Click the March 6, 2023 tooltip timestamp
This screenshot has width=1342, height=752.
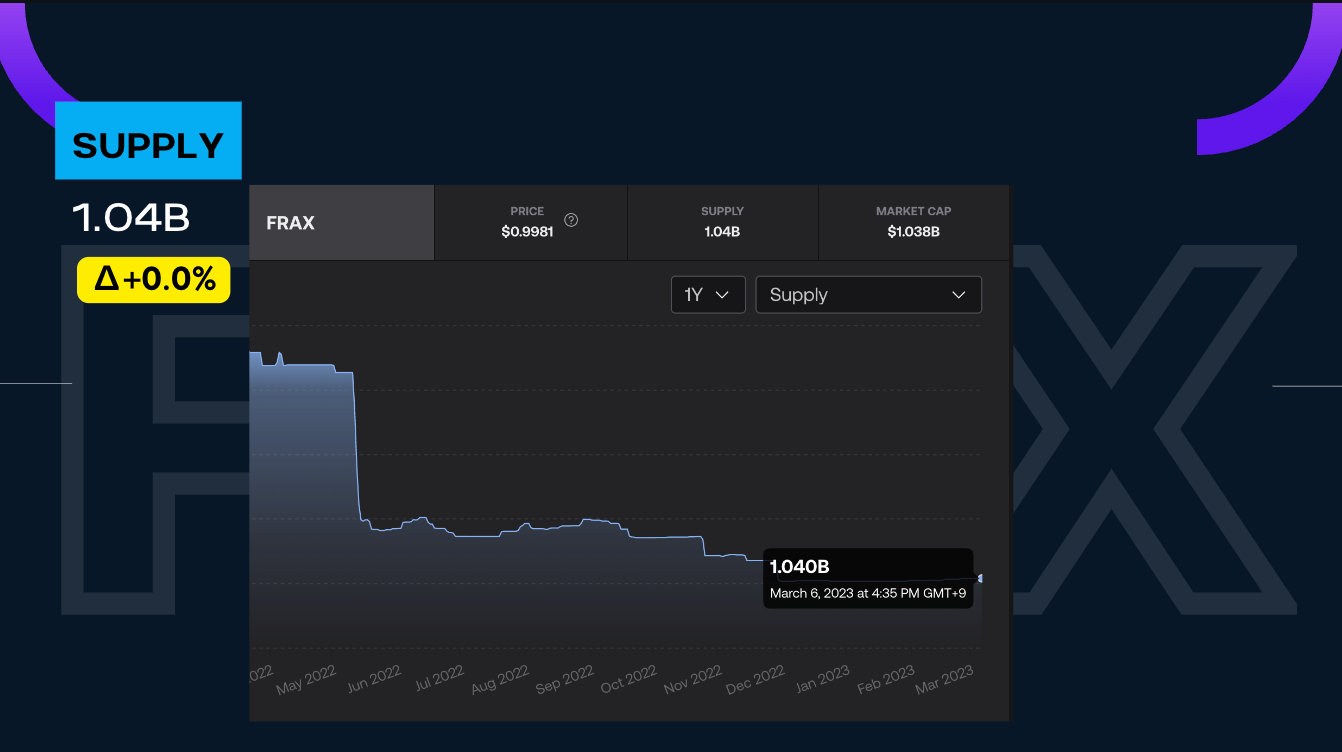(868, 594)
